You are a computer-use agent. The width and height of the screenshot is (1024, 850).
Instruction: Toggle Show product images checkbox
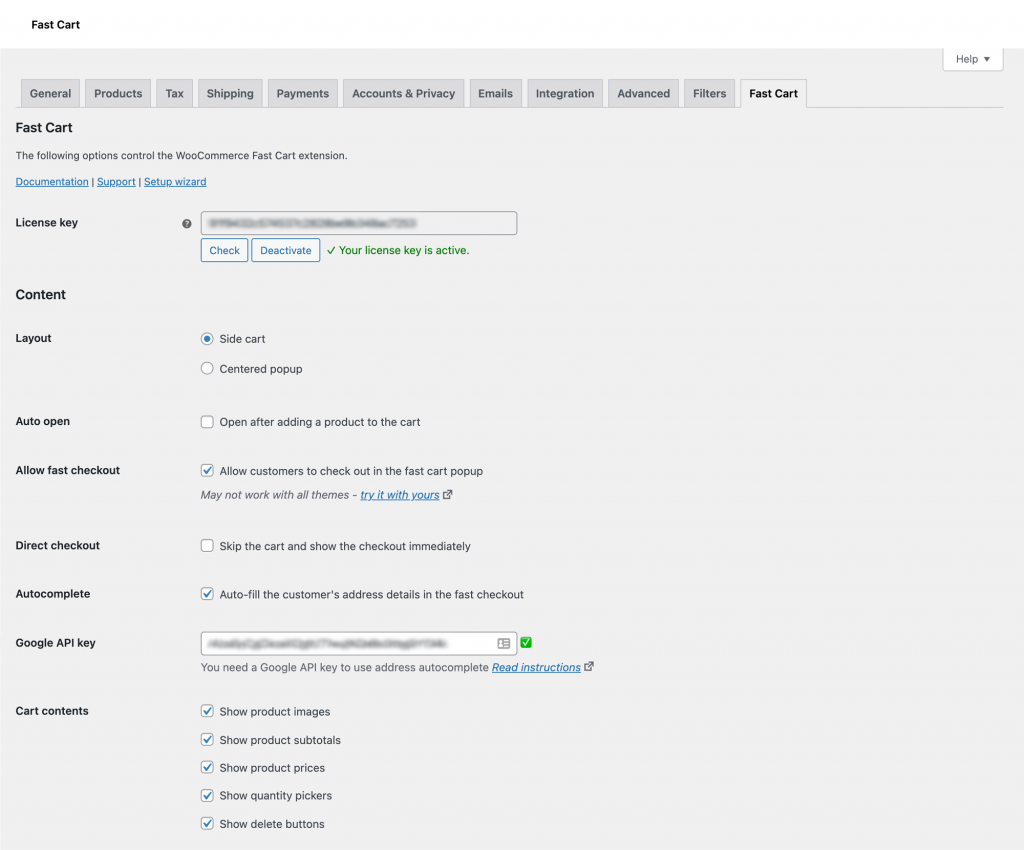[208, 712]
